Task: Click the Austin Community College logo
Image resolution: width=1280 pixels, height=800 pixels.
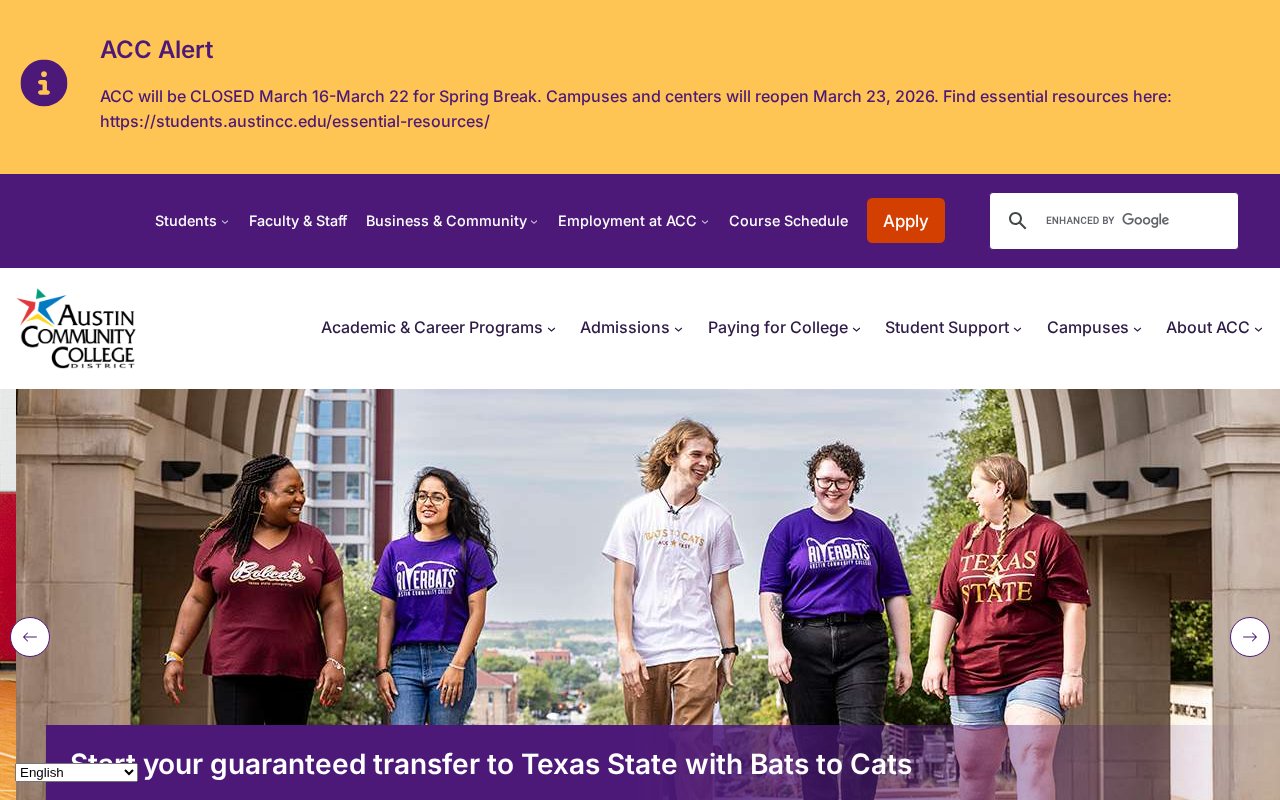Action: 76,328
